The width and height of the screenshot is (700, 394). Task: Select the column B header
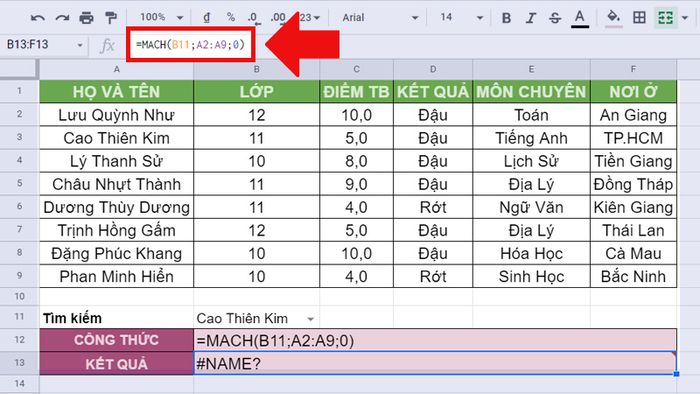[257, 69]
